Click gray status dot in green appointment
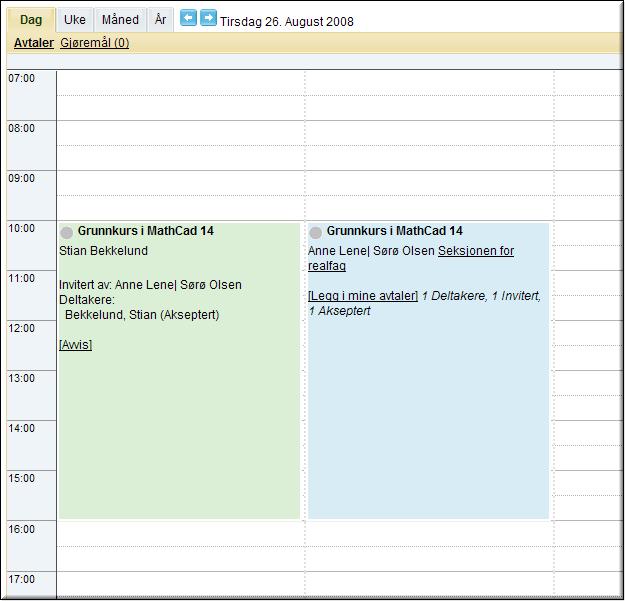 point(67,232)
